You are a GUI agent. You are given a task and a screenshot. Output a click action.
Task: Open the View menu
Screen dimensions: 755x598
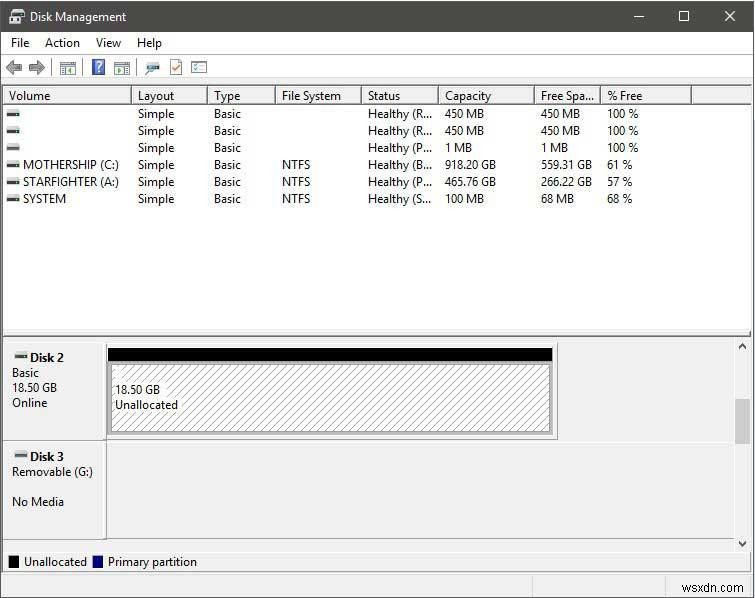(x=108, y=43)
